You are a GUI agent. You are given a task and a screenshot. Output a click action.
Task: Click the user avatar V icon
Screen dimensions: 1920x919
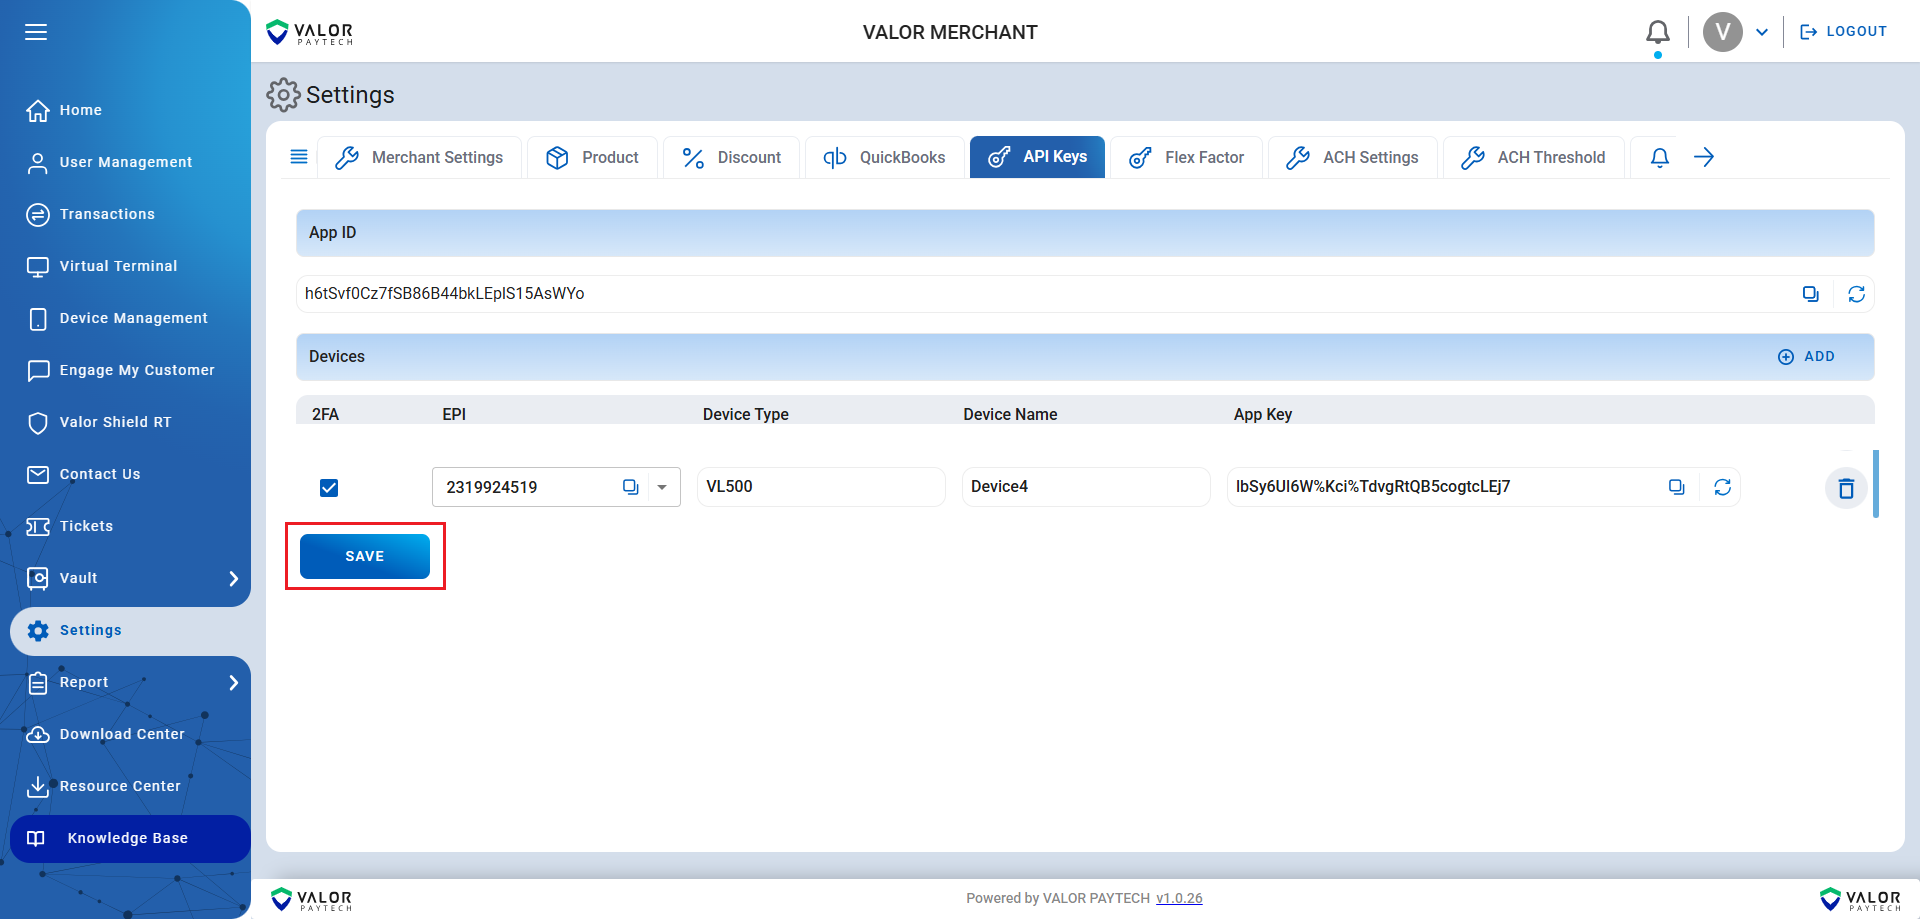[1722, 32]
